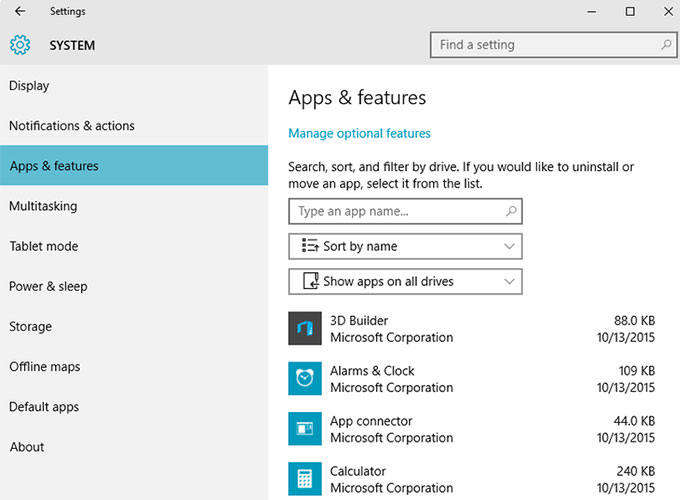Screen dimensions: 680x500
Task: Go to Offline maps
Action: tap(134, 366)
